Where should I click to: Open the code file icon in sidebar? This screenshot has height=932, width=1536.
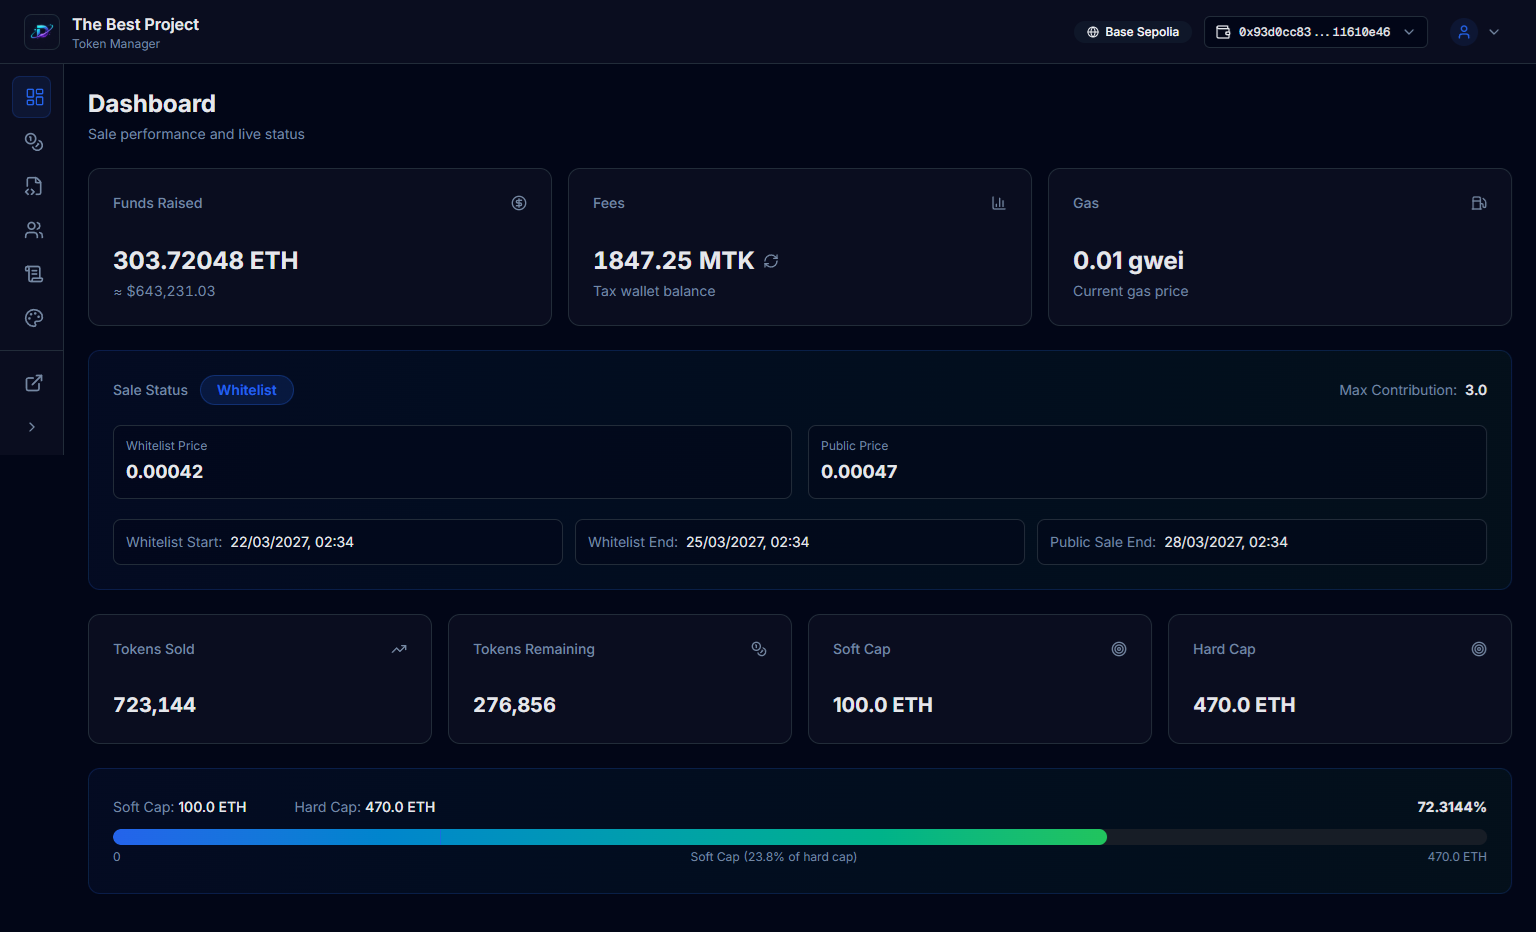(x=34, y=186)
